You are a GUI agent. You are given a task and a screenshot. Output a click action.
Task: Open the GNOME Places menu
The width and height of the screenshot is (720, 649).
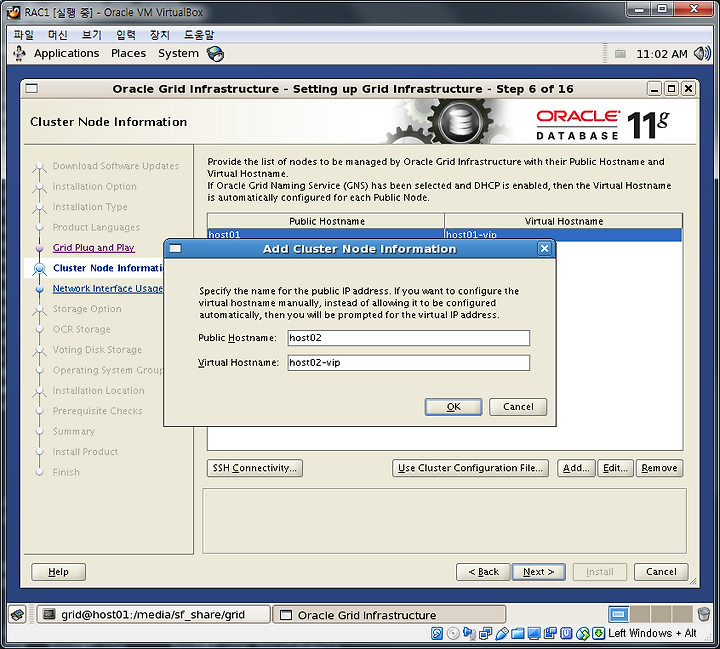pos(129,53)
